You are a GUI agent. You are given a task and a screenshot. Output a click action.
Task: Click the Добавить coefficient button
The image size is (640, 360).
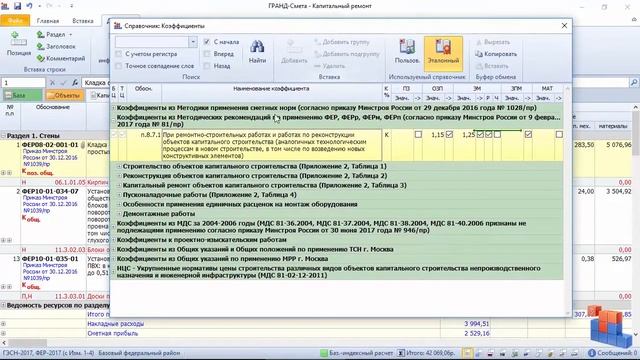[x=294, y=52]
